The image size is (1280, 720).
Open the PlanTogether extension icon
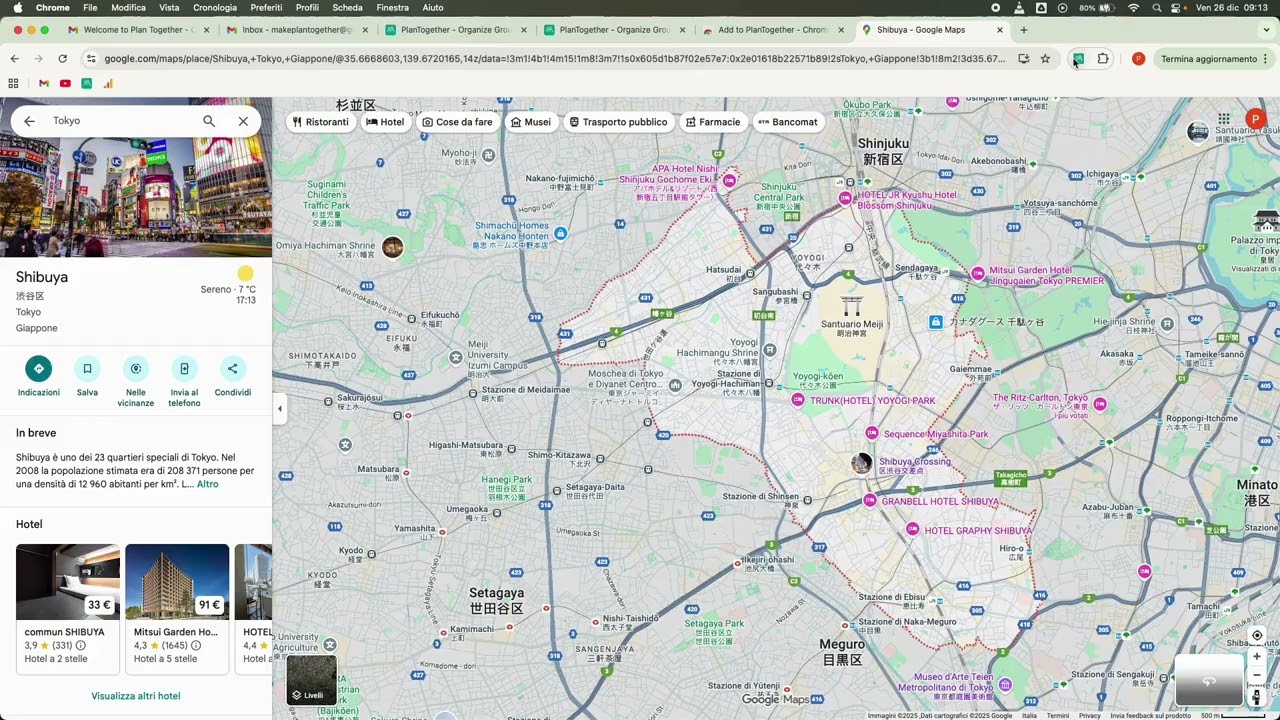[1078, 59]
